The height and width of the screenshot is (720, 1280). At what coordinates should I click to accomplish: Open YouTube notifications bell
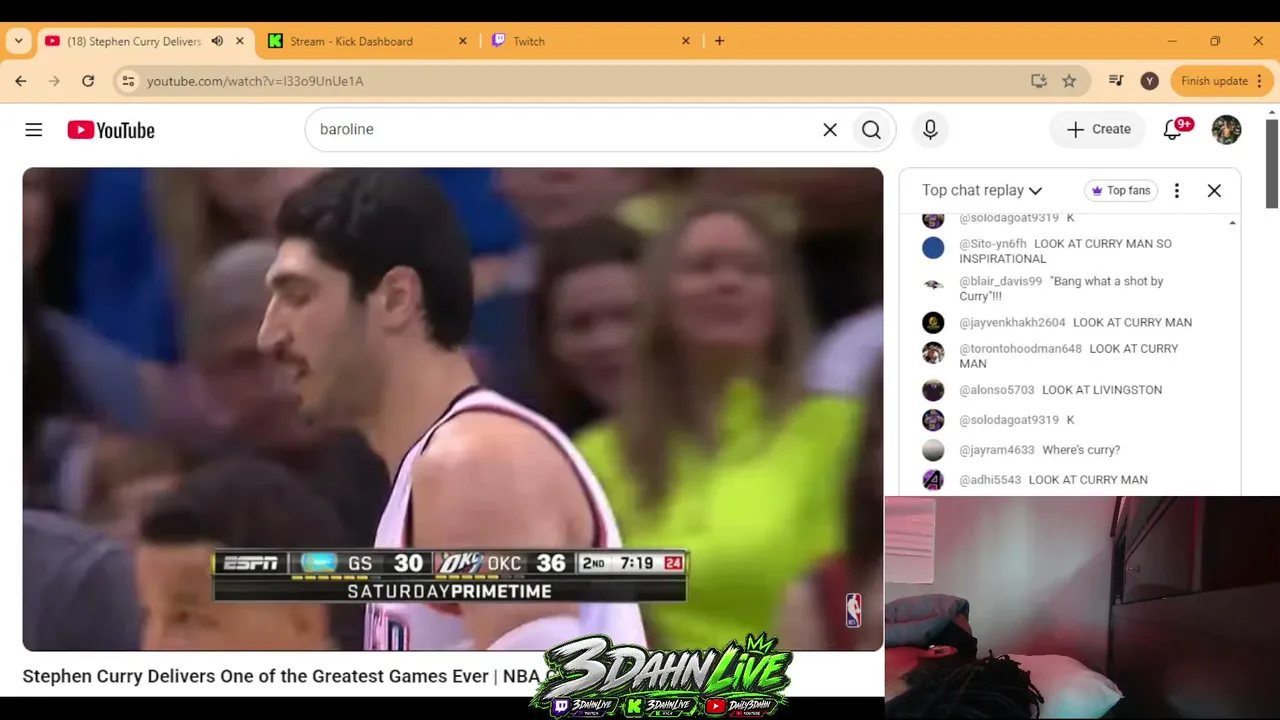pyautogui.click(x=1173, y=130)
